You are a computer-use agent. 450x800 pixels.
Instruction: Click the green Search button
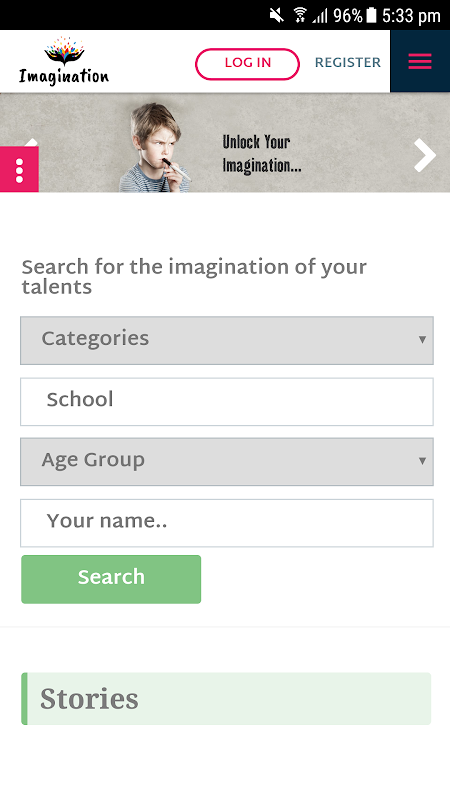tap(111, 579)
